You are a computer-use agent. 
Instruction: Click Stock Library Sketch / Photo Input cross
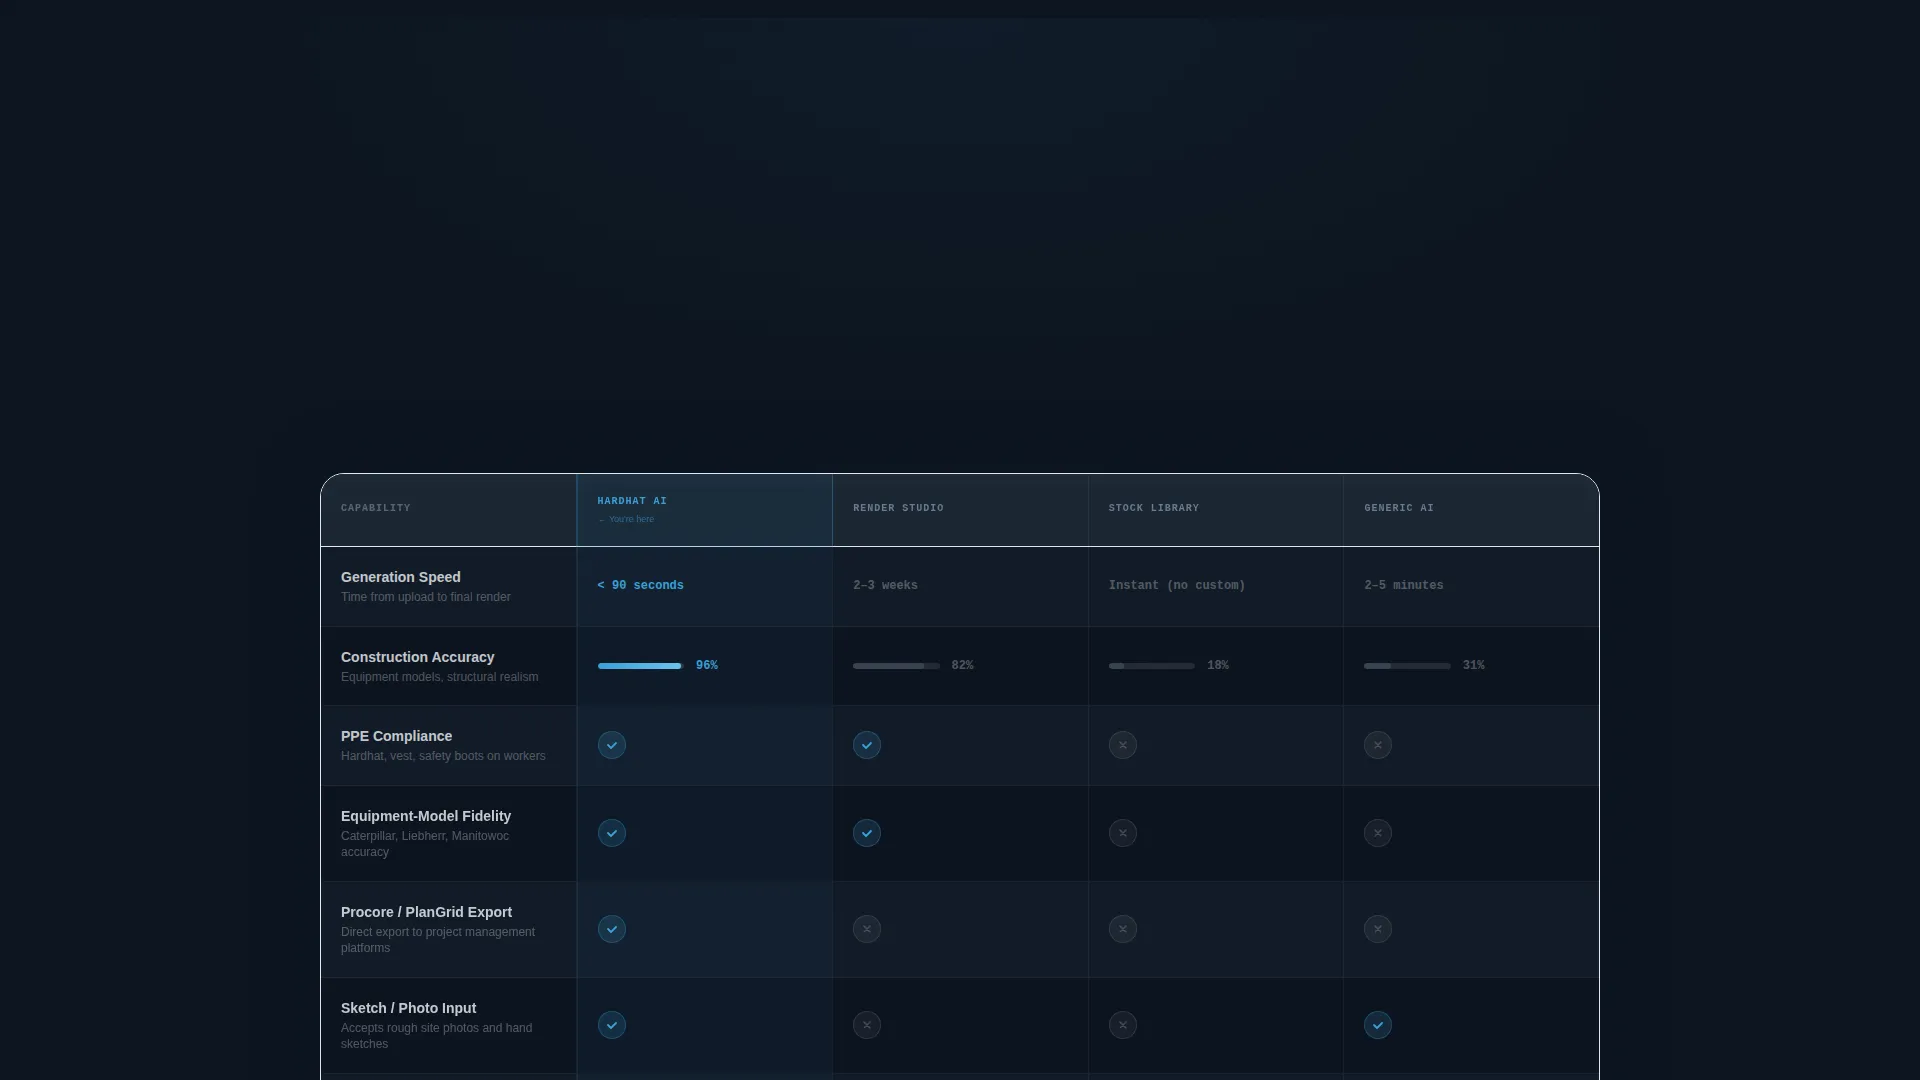(x=1122, y=1025)
